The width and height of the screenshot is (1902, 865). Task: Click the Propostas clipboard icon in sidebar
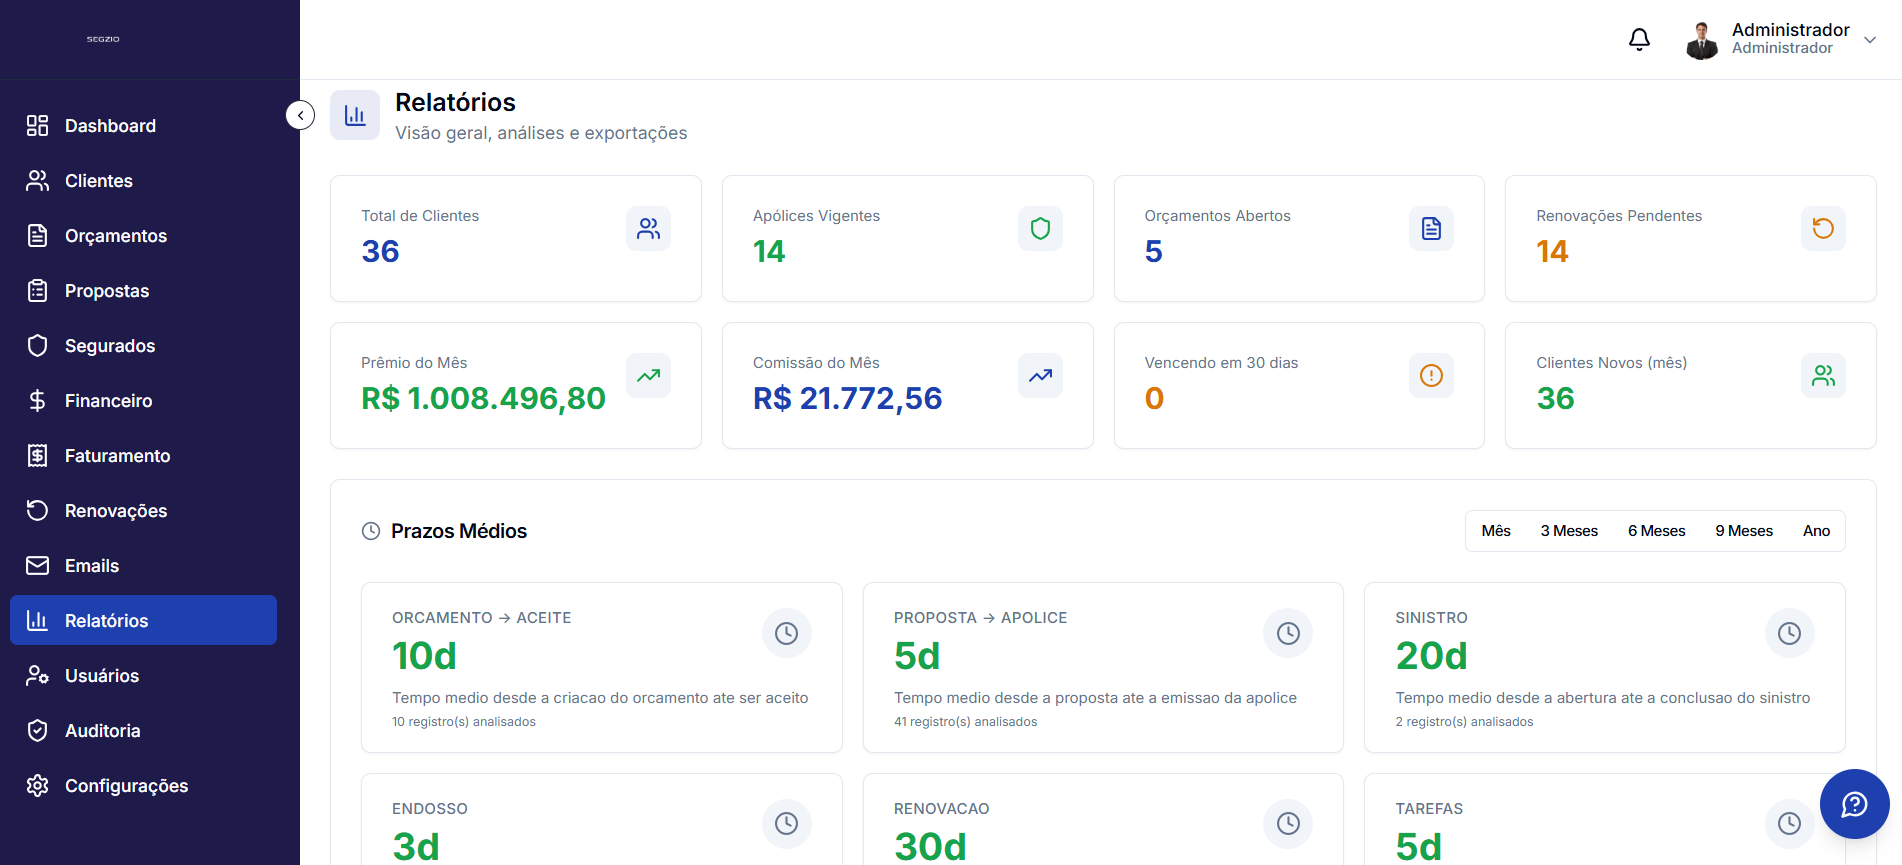[x=37, y=290]
